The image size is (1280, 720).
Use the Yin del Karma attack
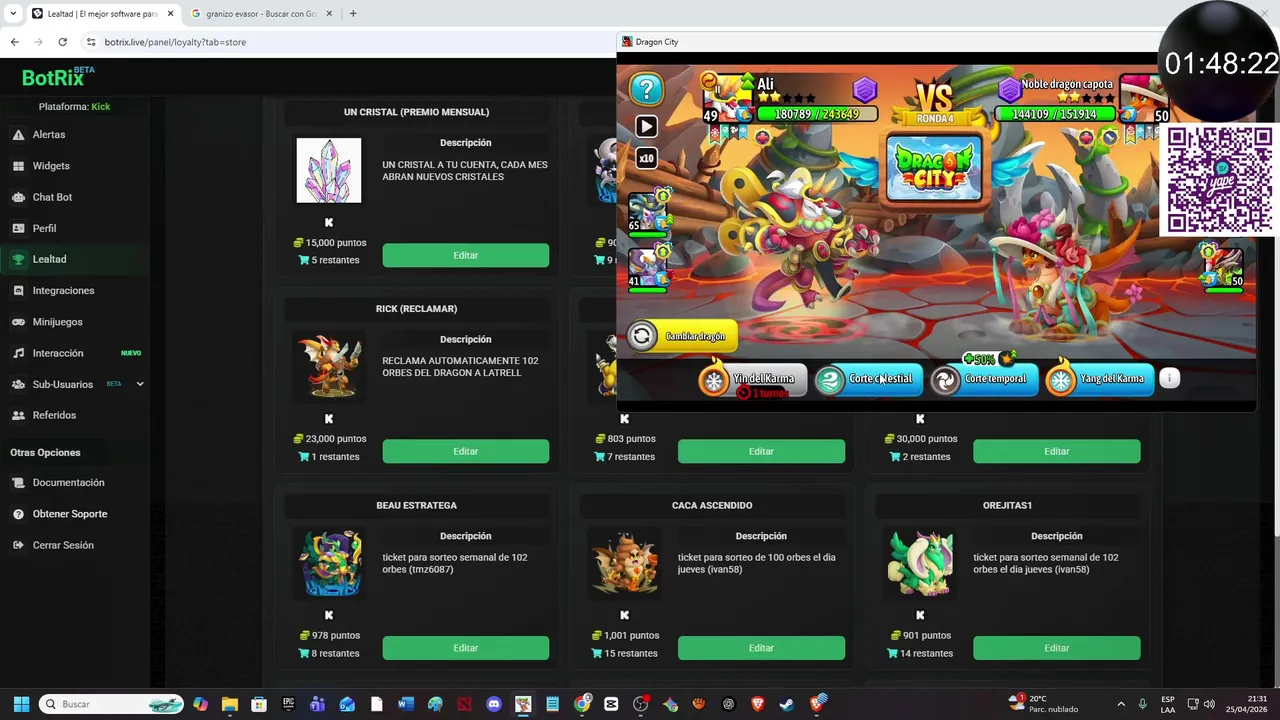752,379
